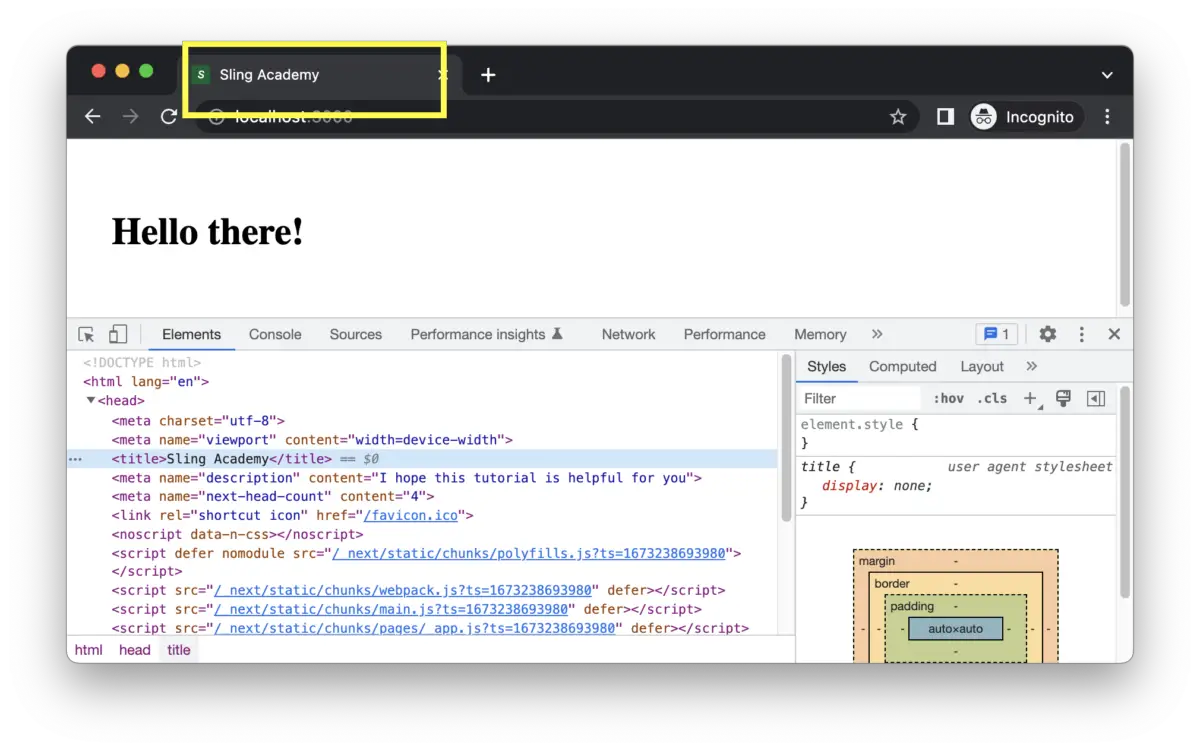This screenshot has width=1200, height=751.
Task: Select the meta next-head-count node
Action: click(x=273, y=497)
